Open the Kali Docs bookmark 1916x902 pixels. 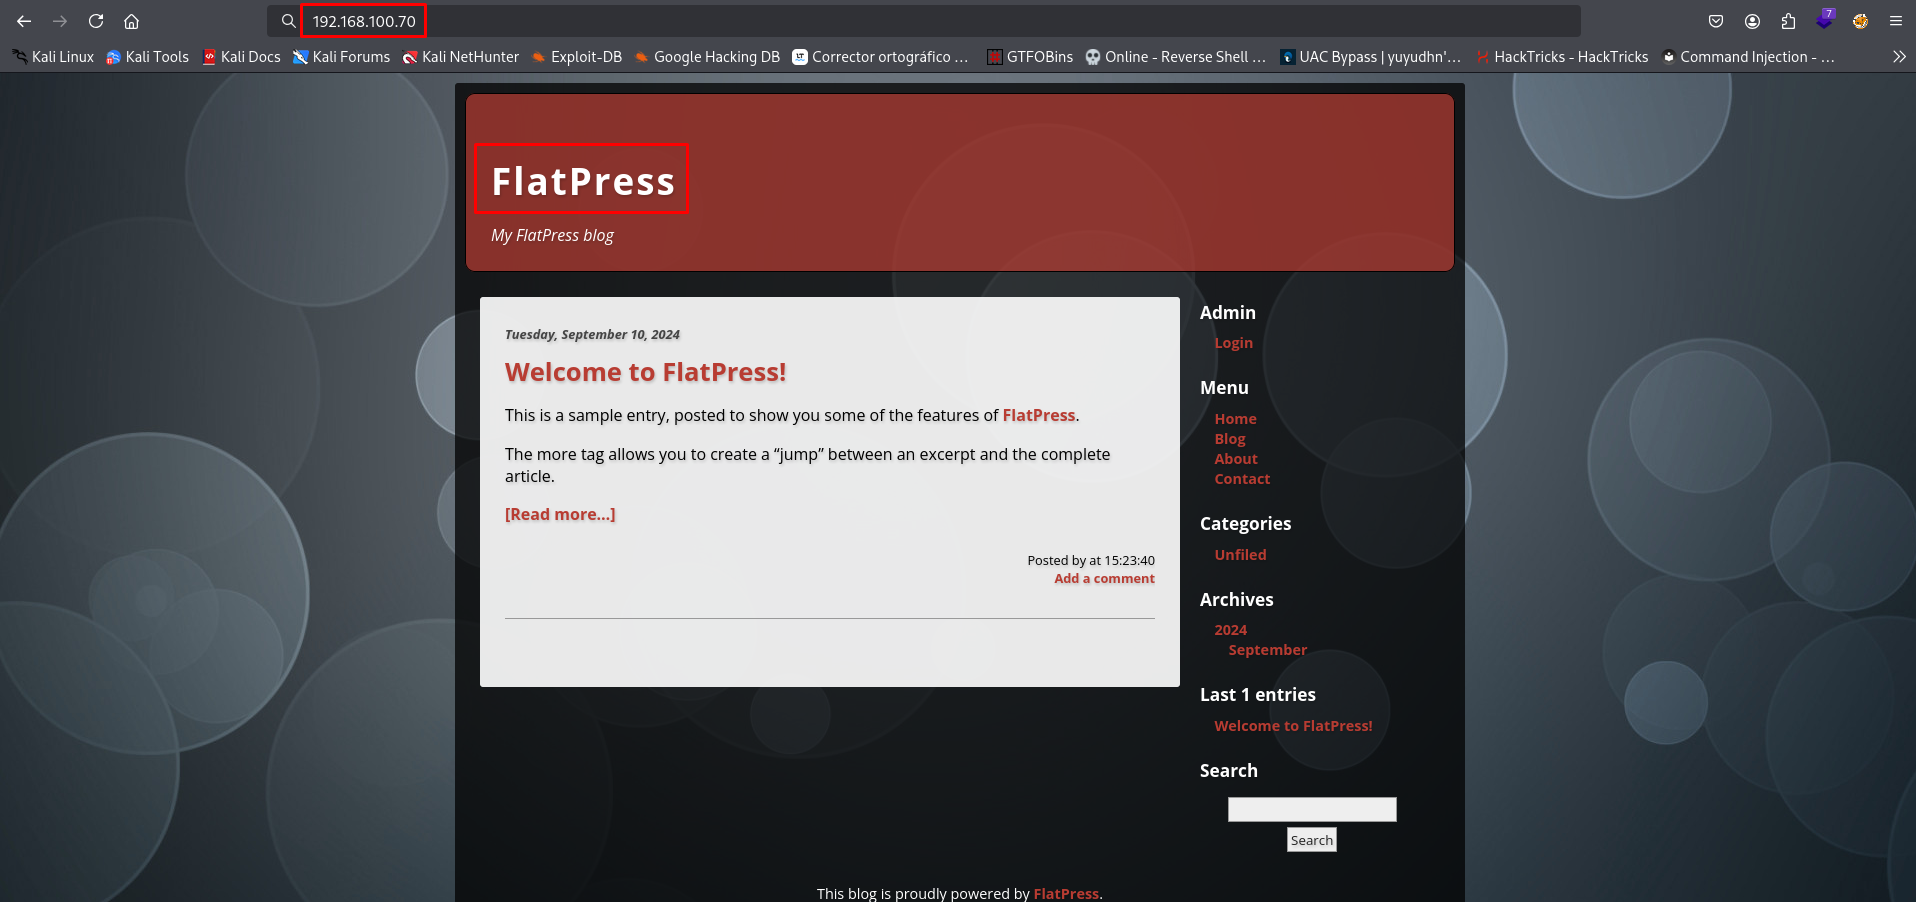241,57
